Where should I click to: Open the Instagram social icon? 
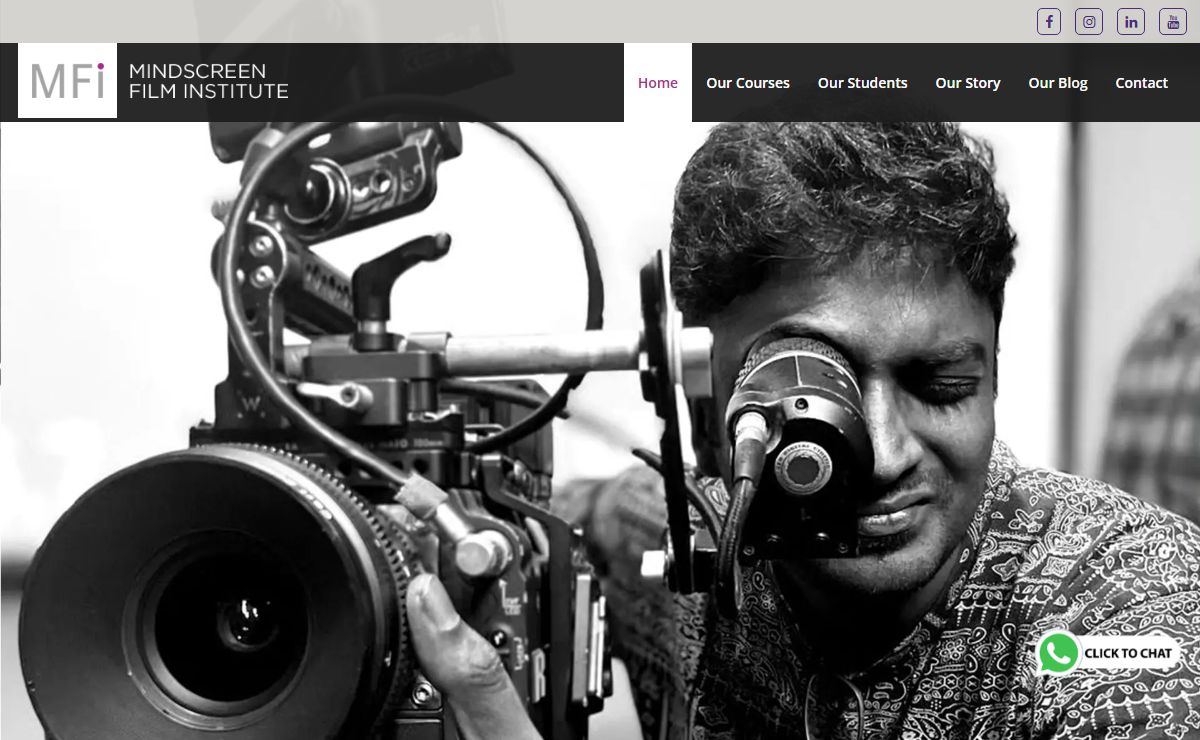click(1089, 21)
